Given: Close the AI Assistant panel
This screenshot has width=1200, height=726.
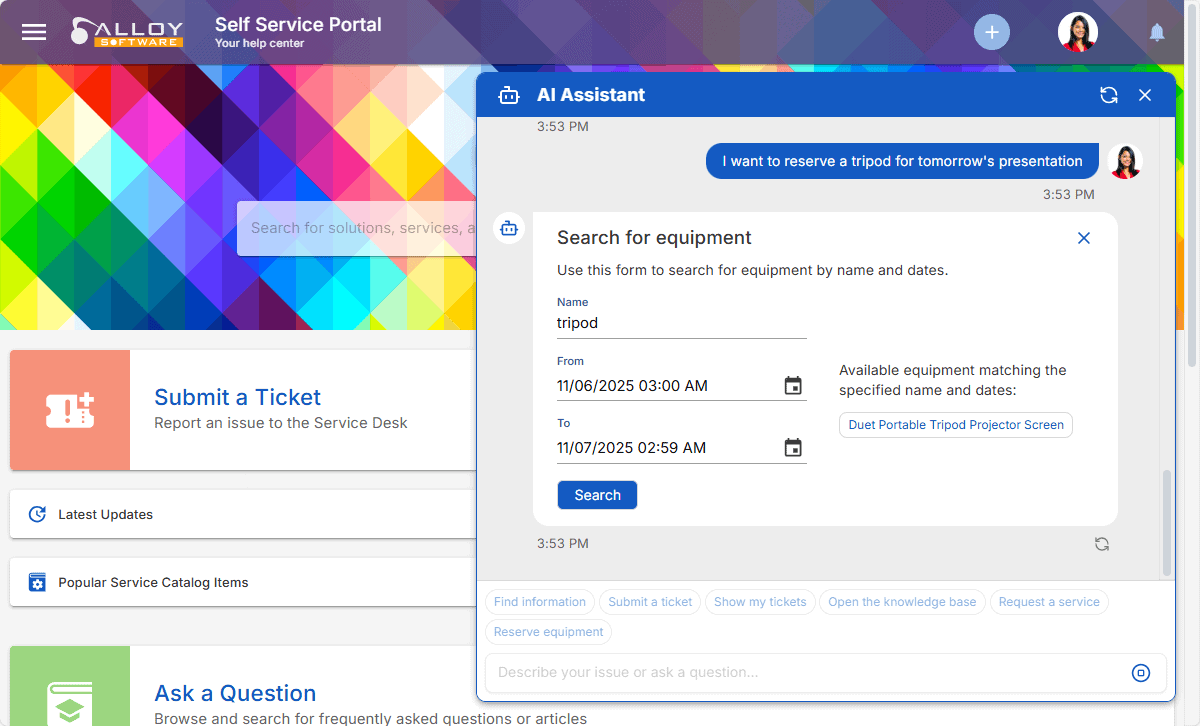Looking at the screenshot, I should 1145,95.
